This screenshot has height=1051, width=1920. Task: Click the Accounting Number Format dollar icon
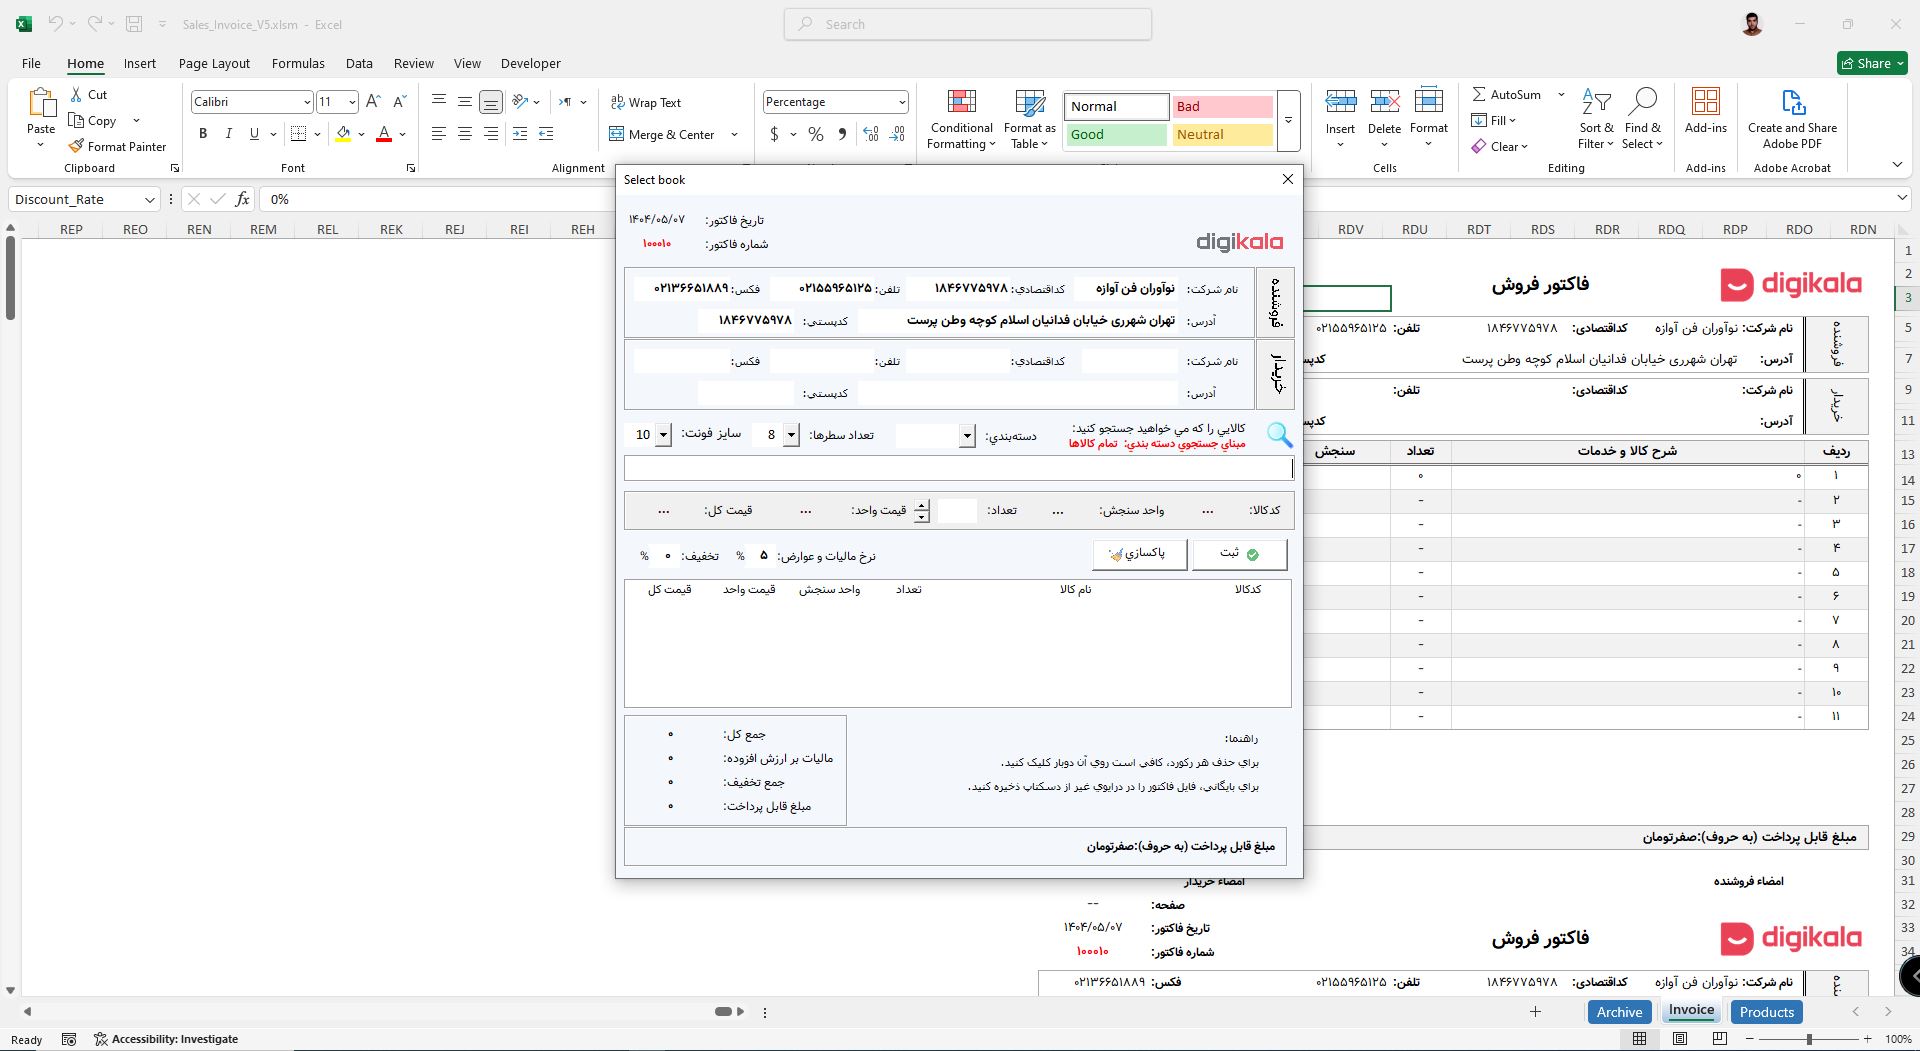(x=774, y=134)
